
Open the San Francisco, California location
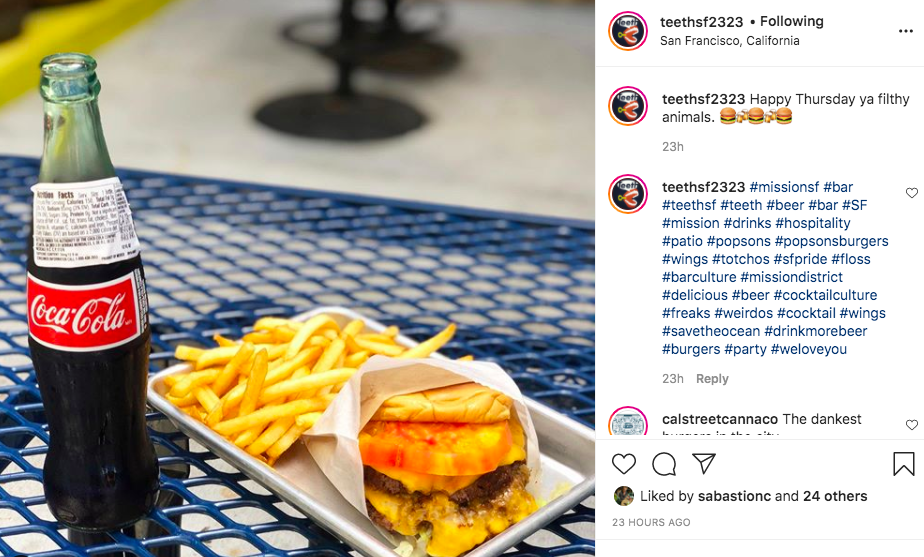(x=730, y=41)
